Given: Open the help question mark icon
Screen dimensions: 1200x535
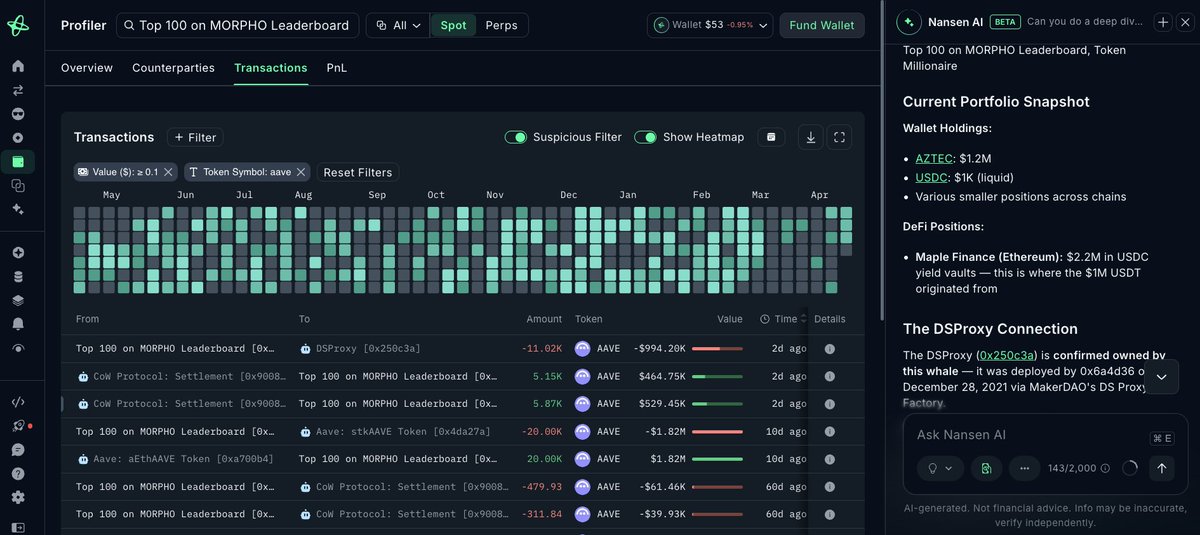Looking at the screenshot, I should [x=18, y=474].
